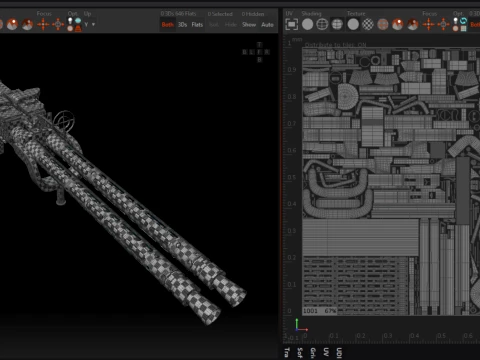480x360 pixels.
Task: Click first Focus crosshair icon in 3D toolbar
Action: click(x=43, y=24)
